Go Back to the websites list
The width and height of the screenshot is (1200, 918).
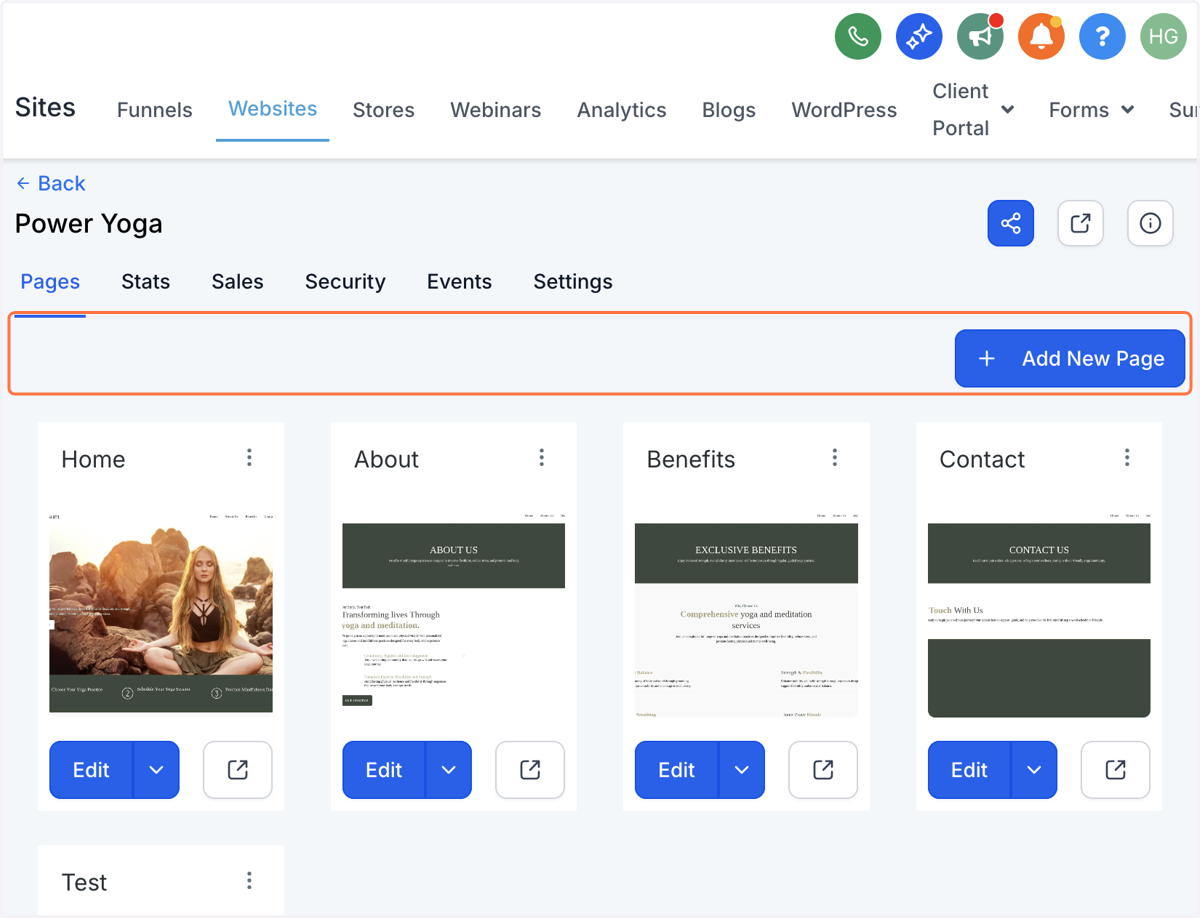pos(51,183)
